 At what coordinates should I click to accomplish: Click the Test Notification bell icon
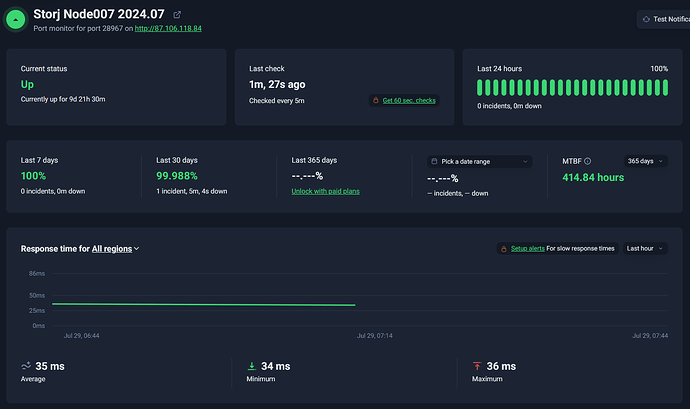click(646, 19)
